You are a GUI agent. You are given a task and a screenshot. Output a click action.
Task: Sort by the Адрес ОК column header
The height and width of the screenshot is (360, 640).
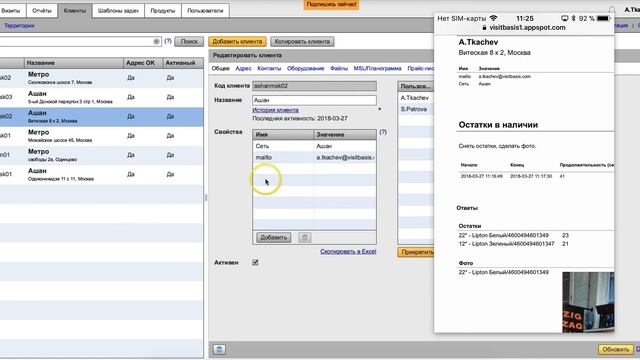(x=143, y=63)
